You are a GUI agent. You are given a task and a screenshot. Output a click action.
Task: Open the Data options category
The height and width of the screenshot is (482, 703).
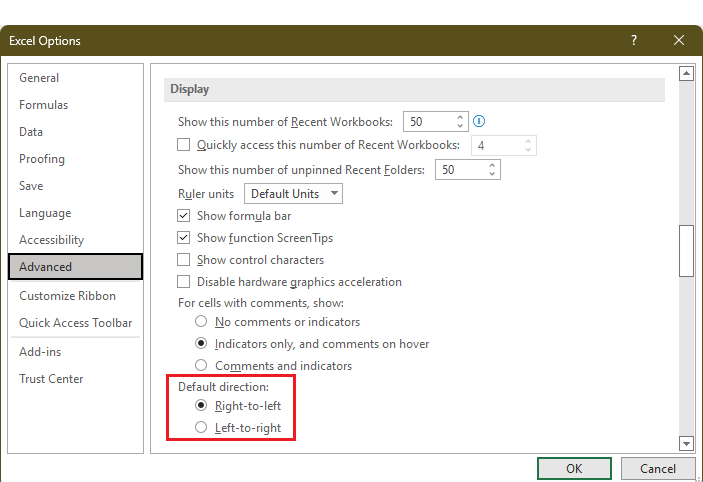[75, 132]
